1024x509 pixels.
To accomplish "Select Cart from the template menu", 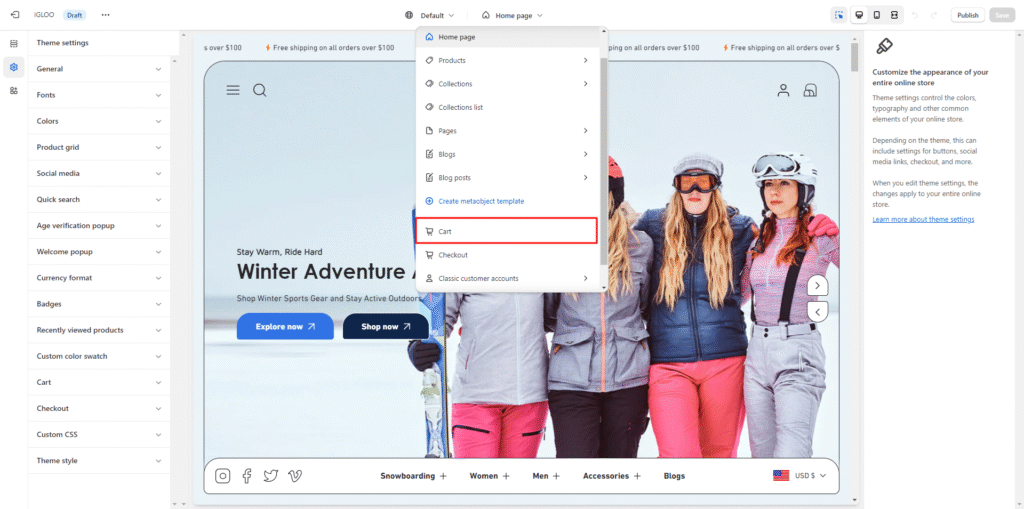I will tap(506, 231).
